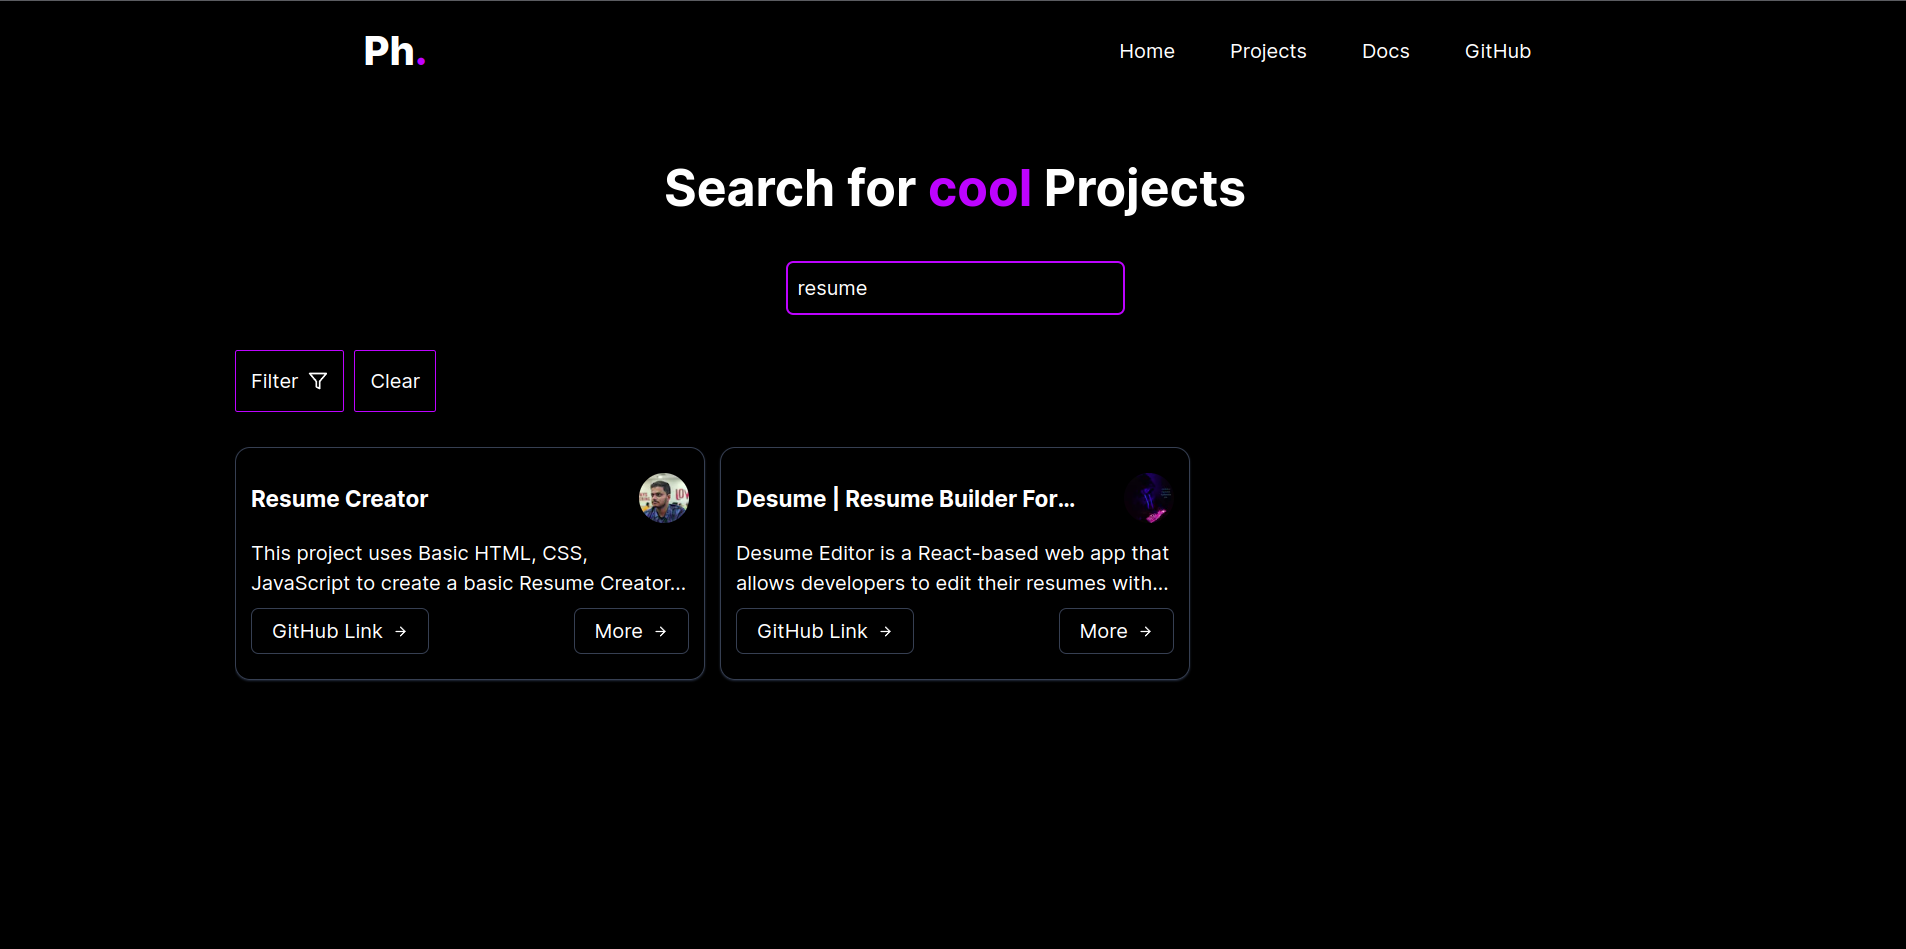
Task: Click the arrow icon on Resume Creator's GitHub Link
Action: coord(401,630)
